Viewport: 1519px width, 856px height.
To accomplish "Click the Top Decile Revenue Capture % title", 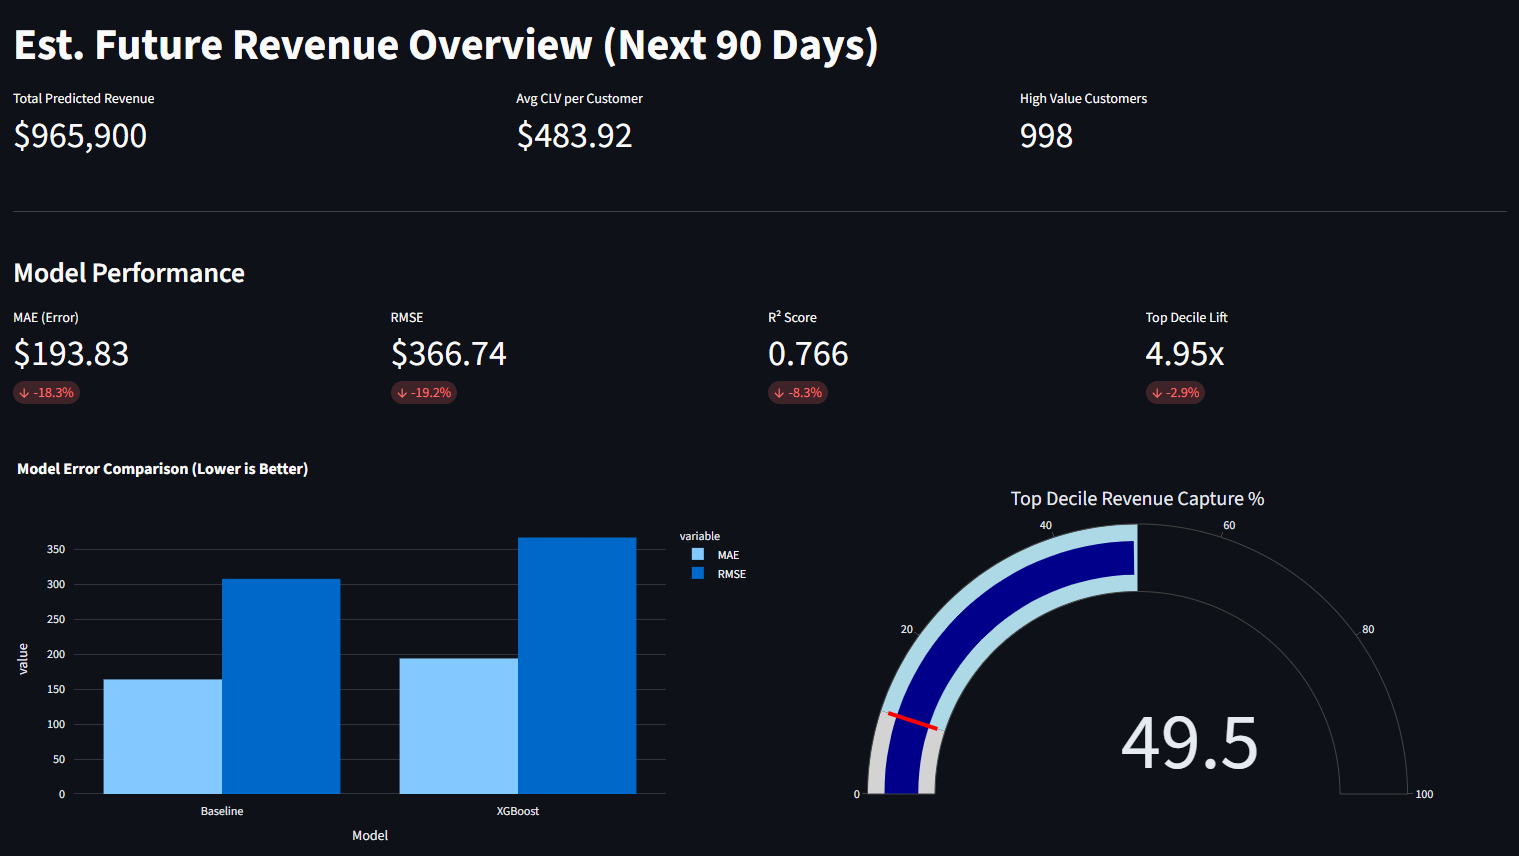I will tap(1136, 498).
